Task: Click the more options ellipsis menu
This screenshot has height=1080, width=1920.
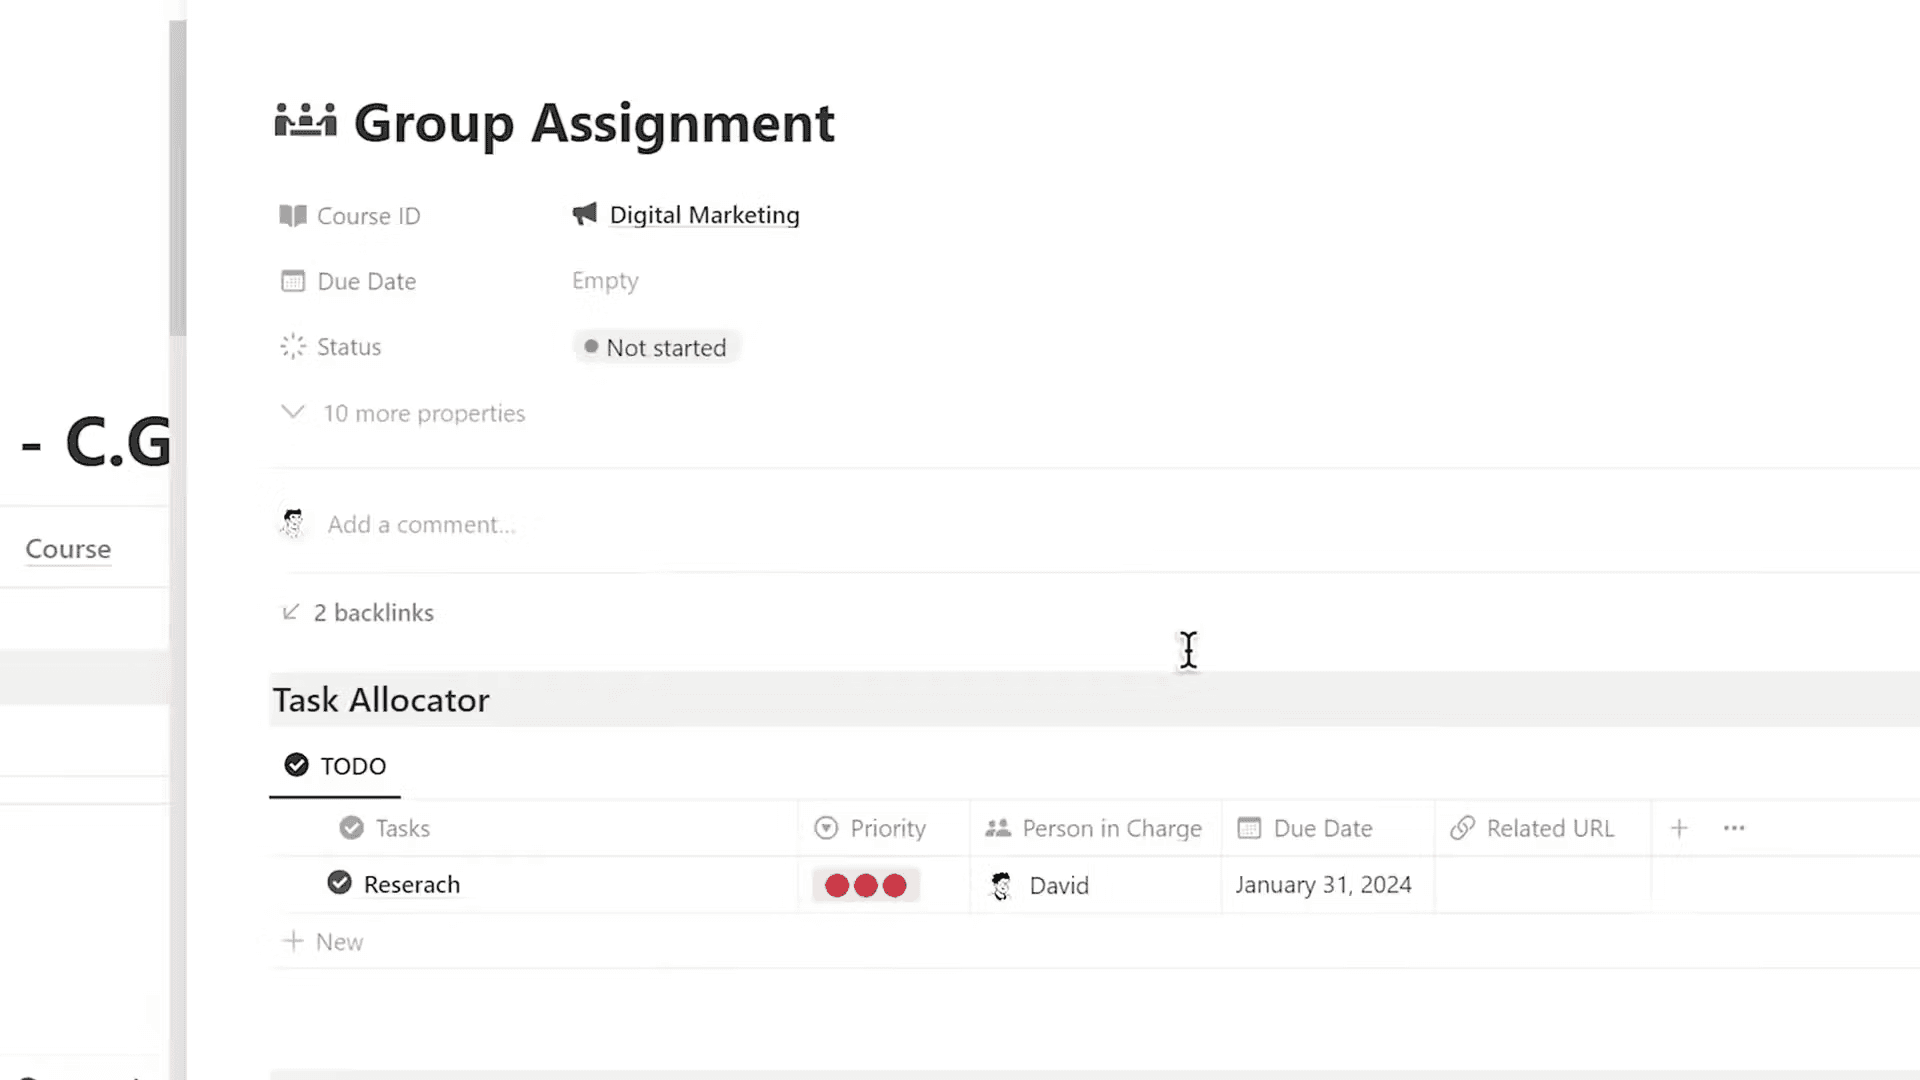Action: click(1734, 828)
